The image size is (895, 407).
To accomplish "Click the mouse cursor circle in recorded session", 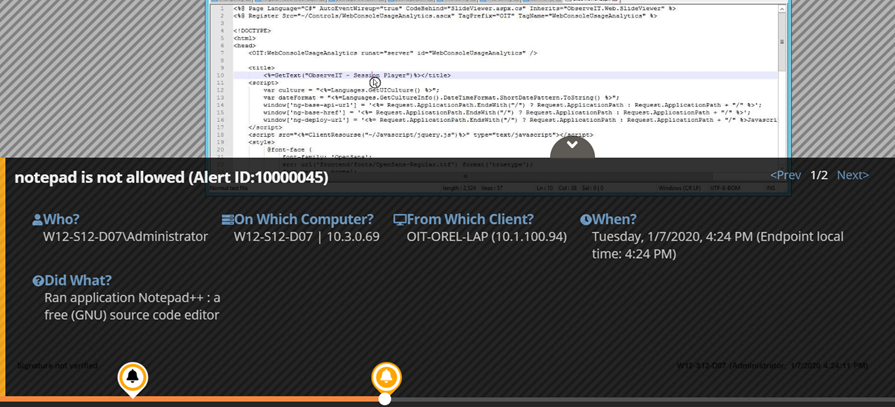I will click(375, 82).
